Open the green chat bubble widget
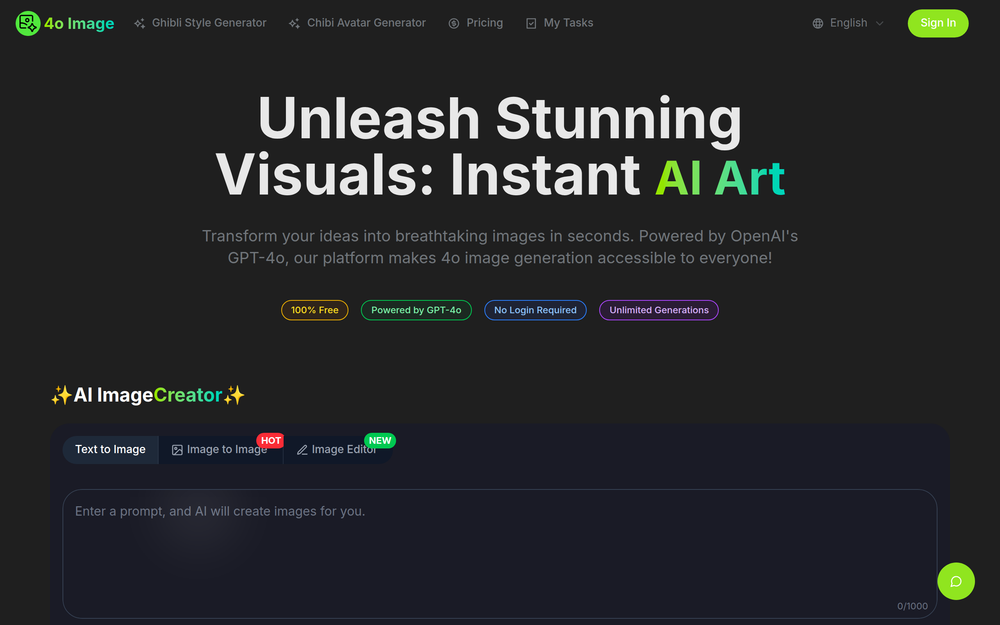 [x=955, y=581]
